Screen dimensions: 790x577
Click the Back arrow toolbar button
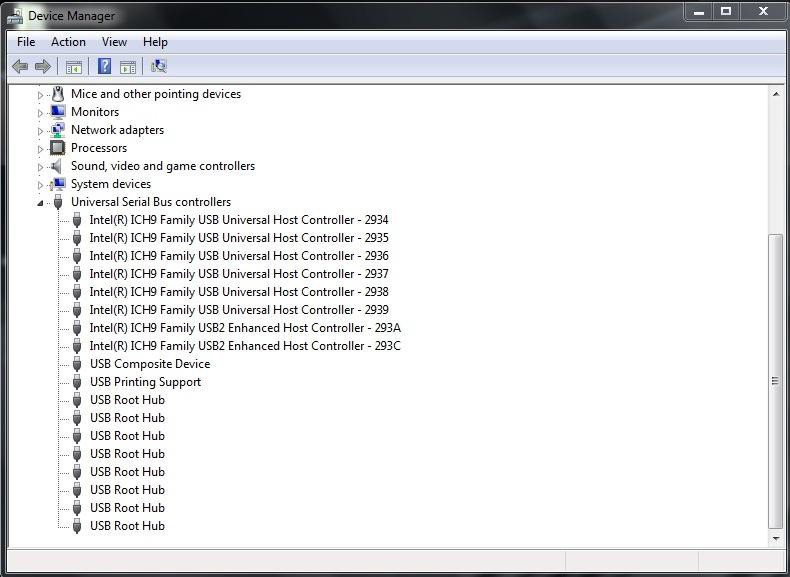[x=19, y=67]
